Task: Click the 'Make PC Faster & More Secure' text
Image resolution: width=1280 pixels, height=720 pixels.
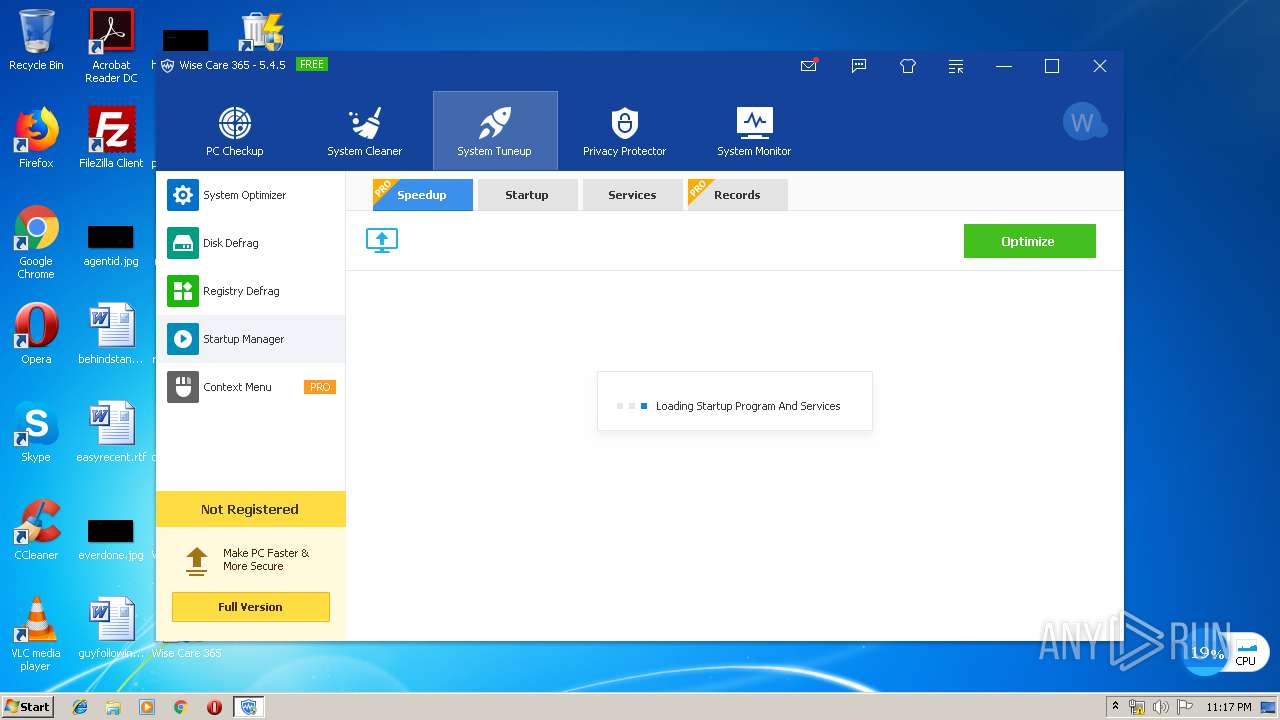Action: point(266,559)
